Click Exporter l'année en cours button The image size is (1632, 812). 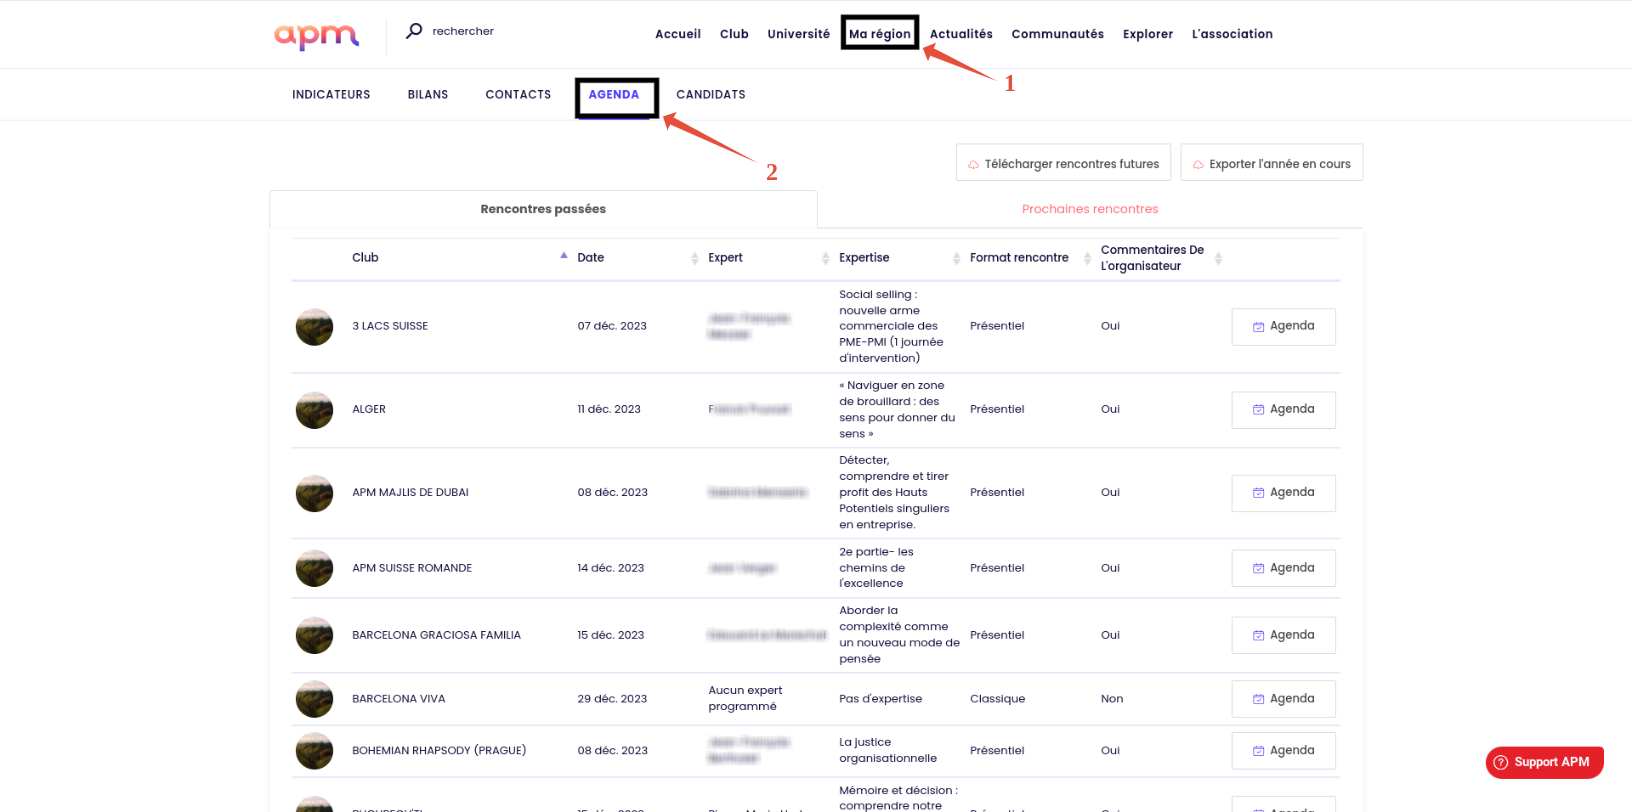[x=1272, y=163]
